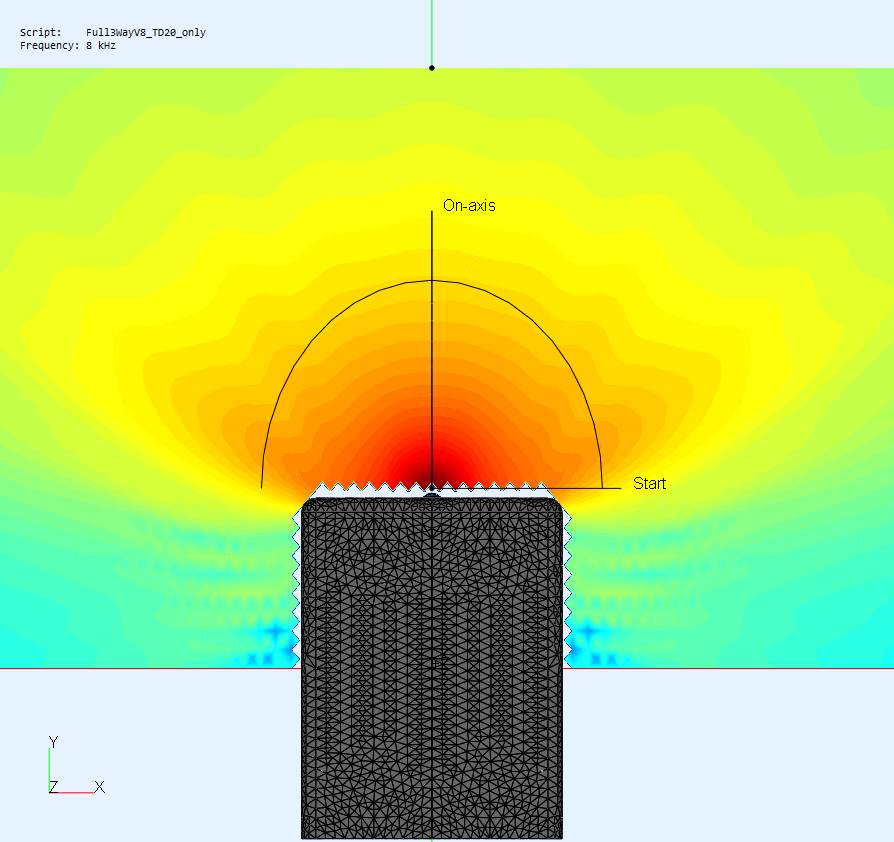Click the 'On-axis' label
The width and height of the screenshot is (894, 842).
point(469,206)
